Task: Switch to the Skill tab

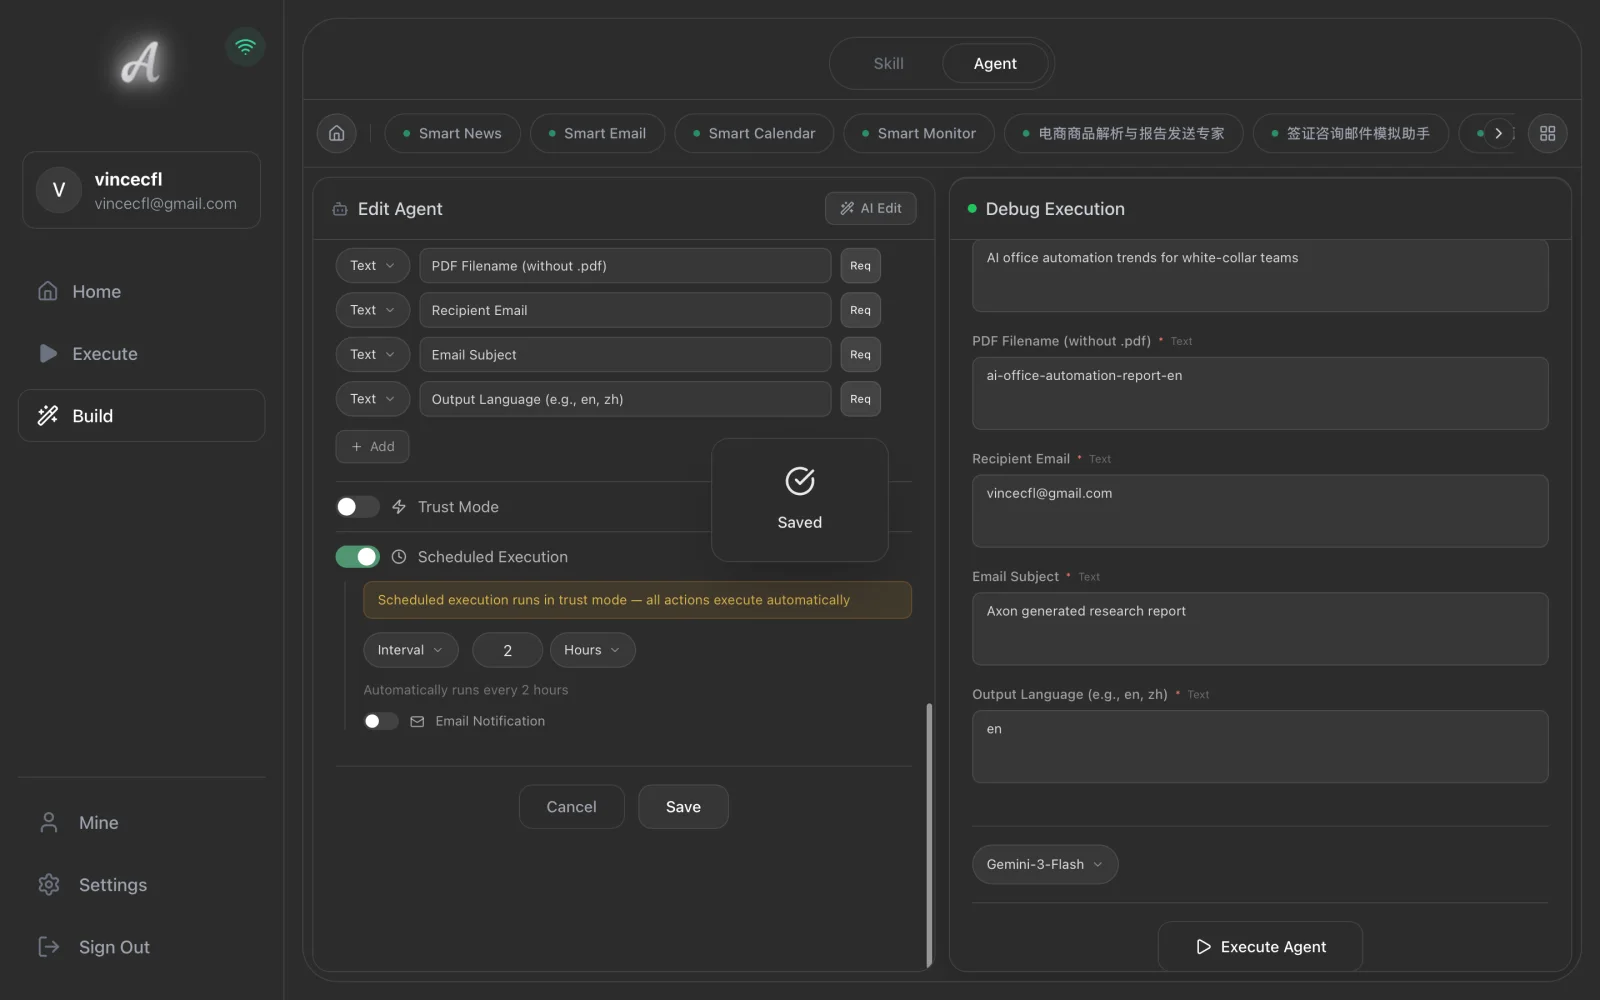Action: pyautogui.click(x=888, y=63)
